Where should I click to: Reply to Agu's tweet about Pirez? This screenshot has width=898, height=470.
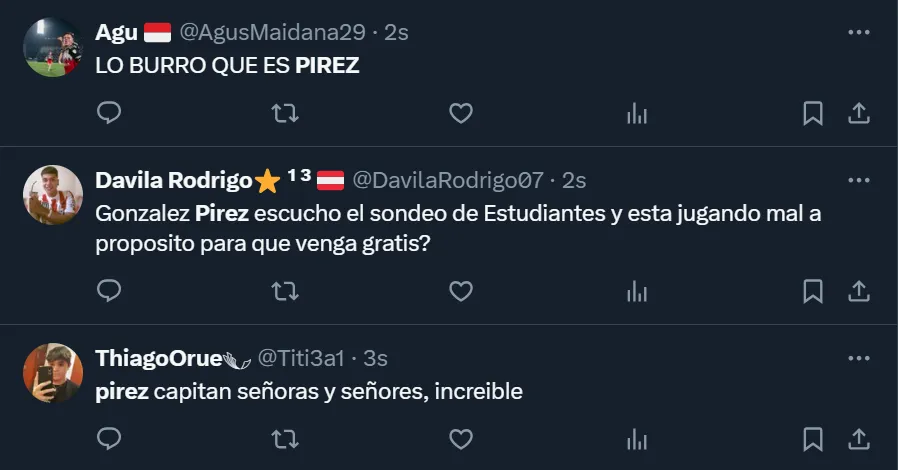coord(109,113)
